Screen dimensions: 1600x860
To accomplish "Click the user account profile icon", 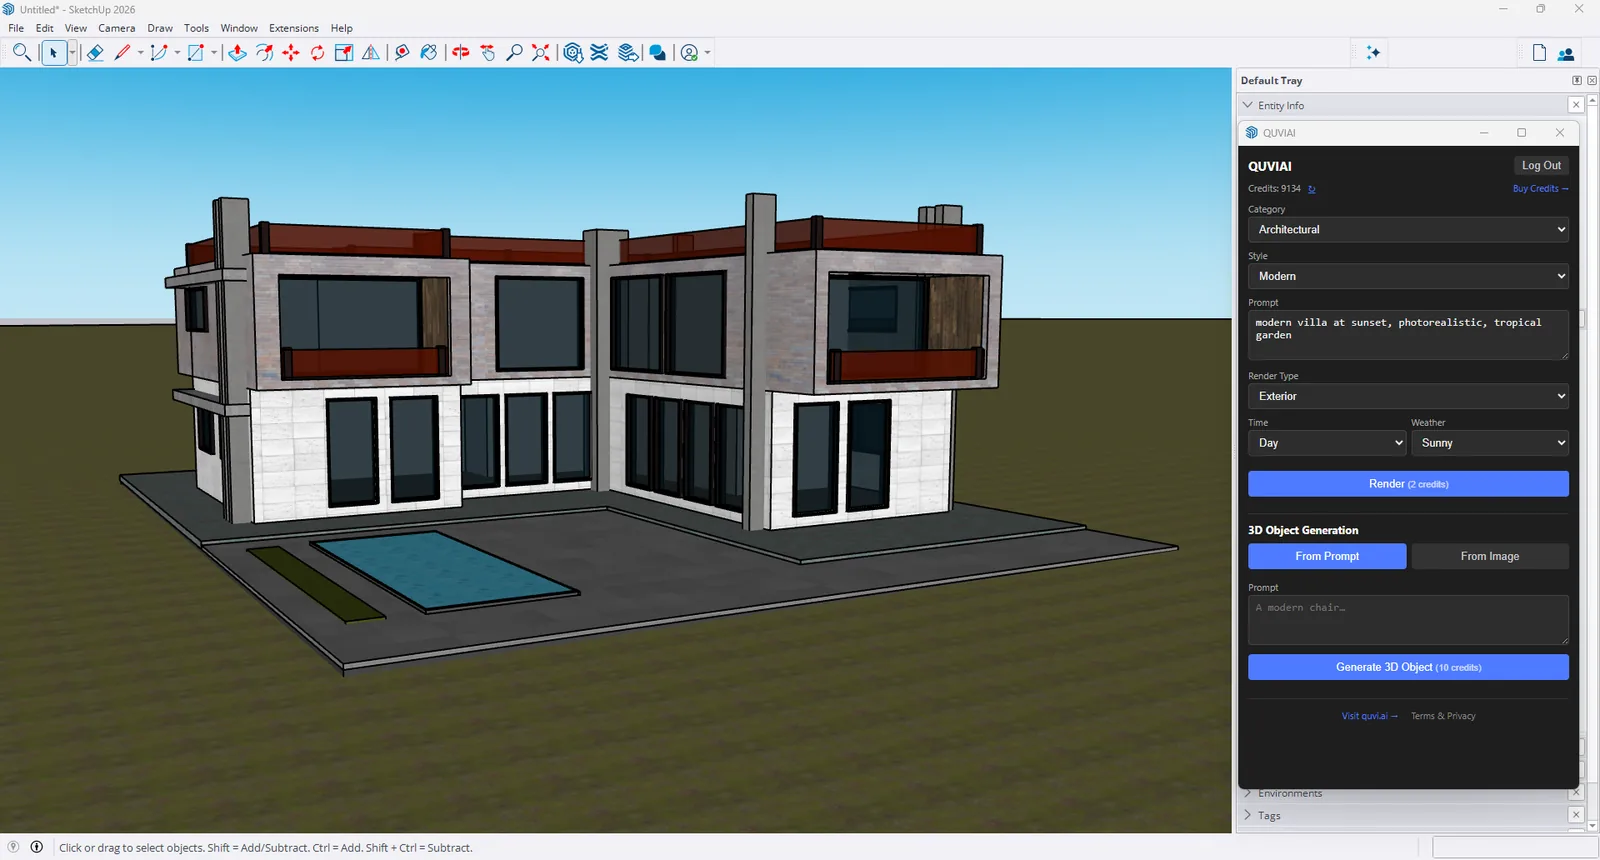I will click(689, 53).
